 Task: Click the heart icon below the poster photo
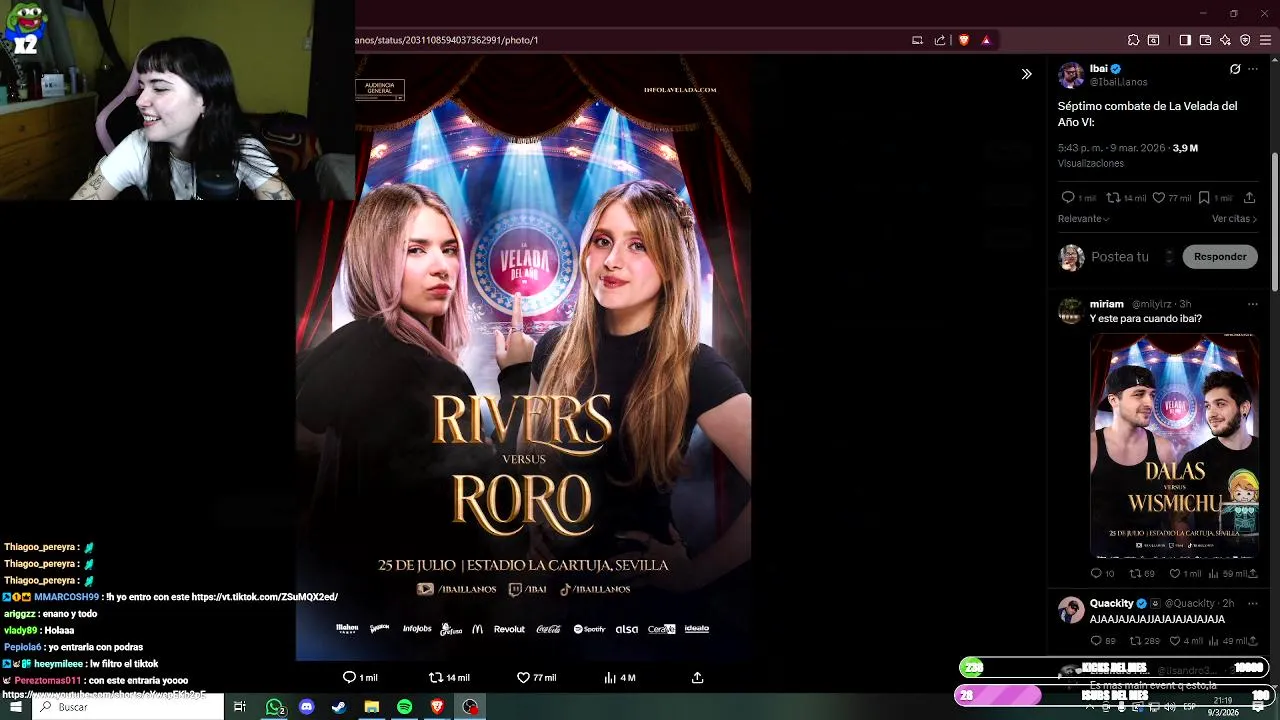(523, 677)
